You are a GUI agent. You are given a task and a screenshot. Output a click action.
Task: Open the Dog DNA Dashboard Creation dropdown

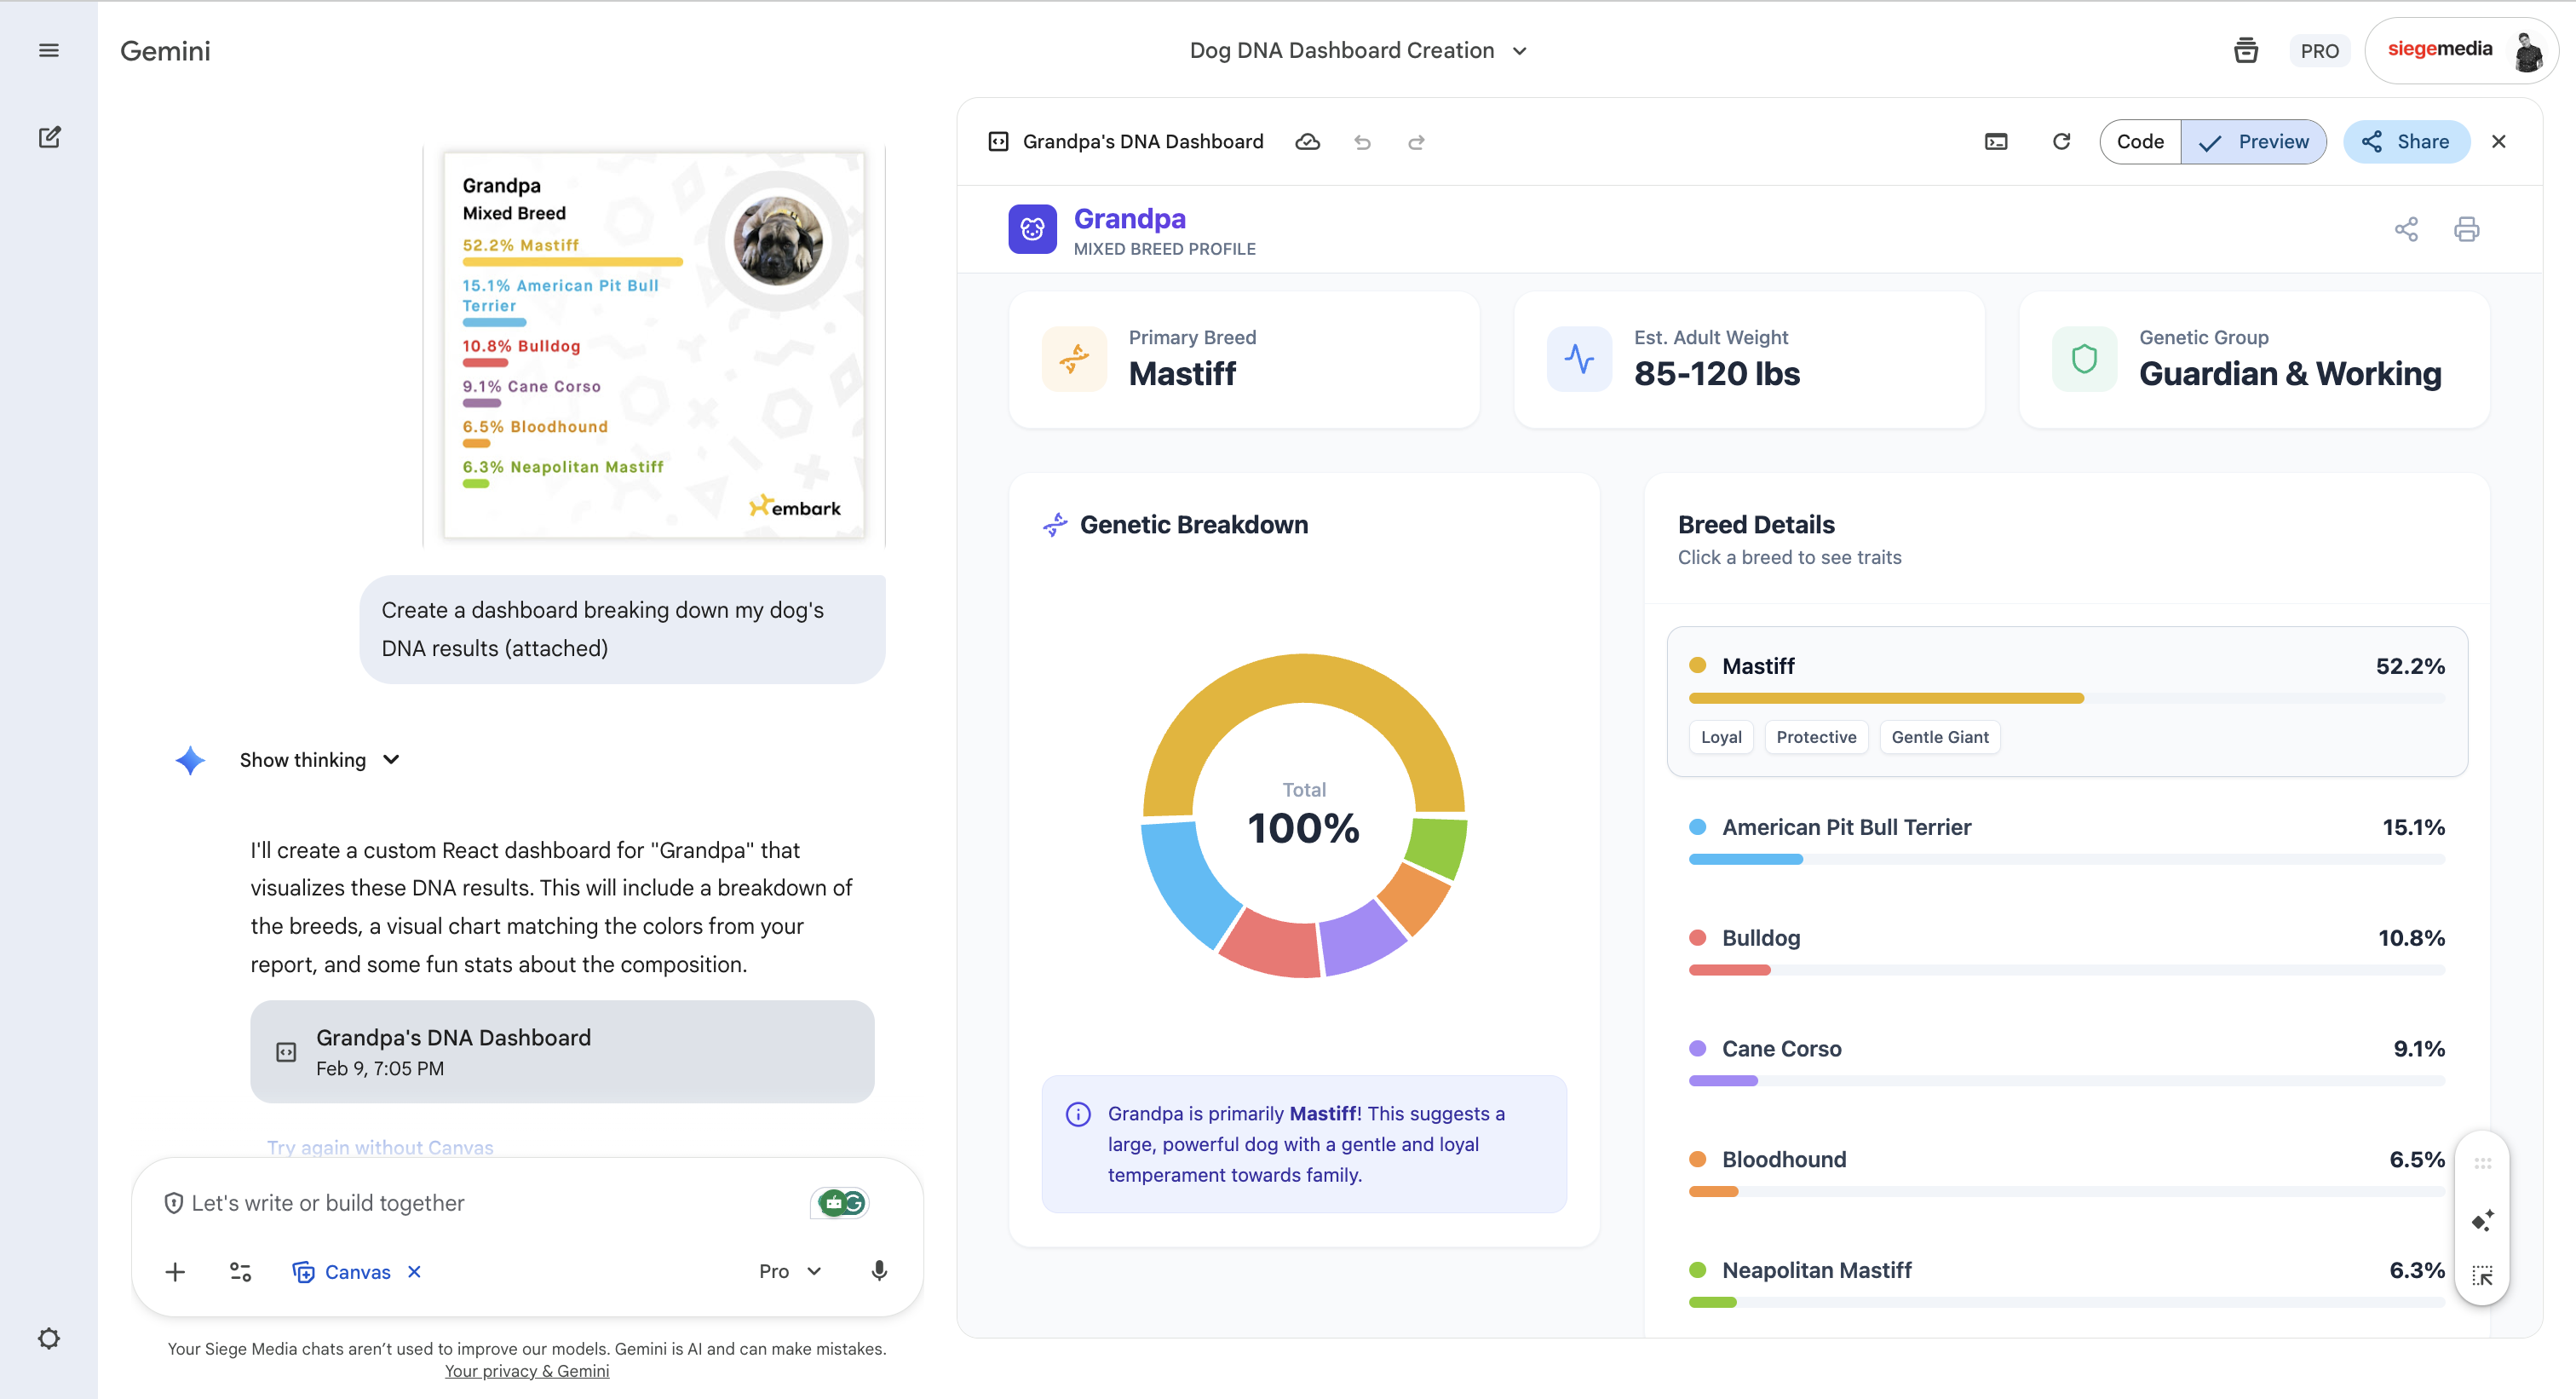click(1519, 50)
